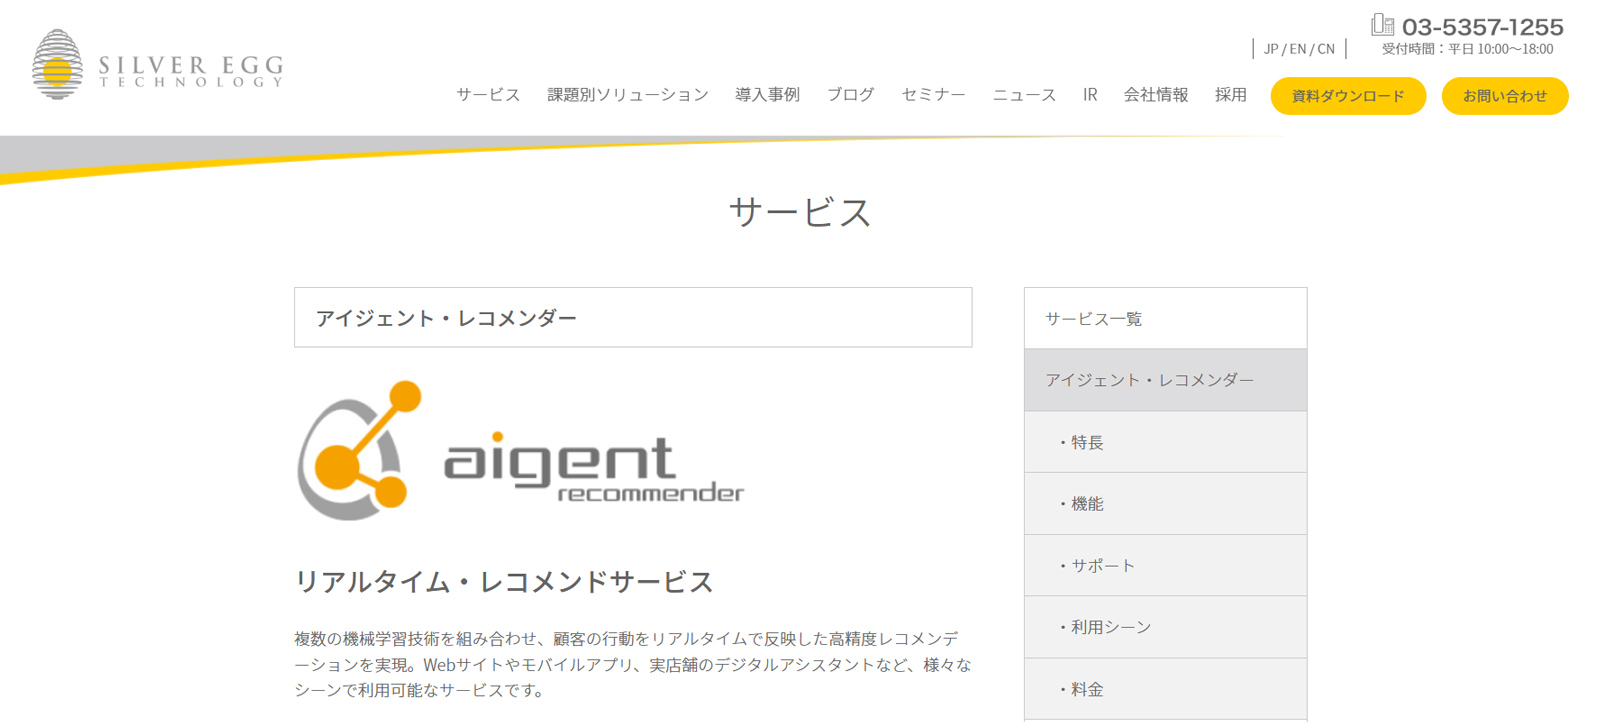Switch language to EN

1298,49
